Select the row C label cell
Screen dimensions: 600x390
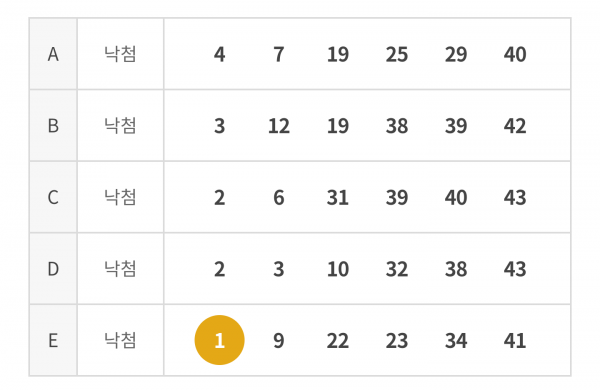point(53,197)
